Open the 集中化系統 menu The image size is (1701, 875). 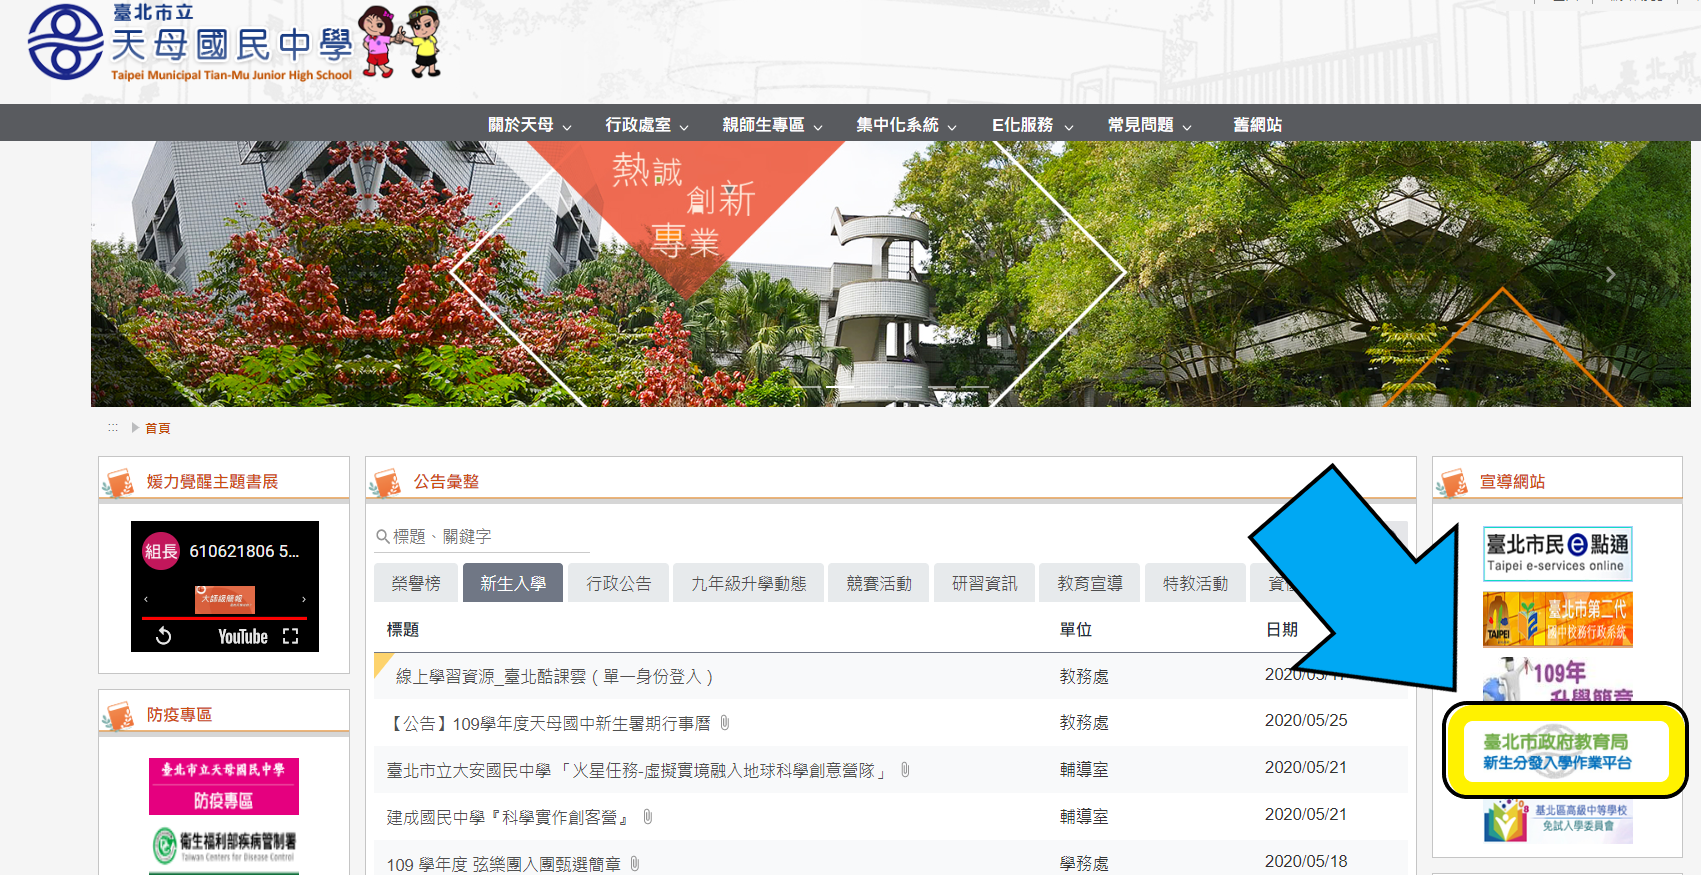906,125
